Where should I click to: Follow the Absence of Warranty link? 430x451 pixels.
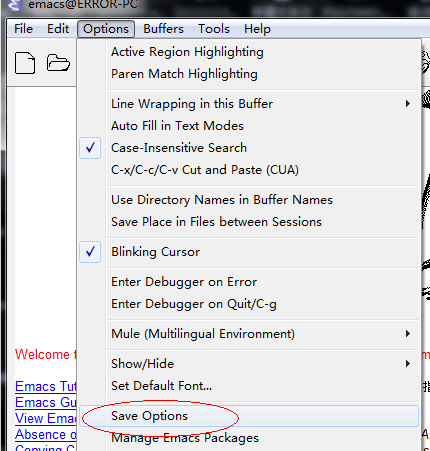[x=46, y=434]
